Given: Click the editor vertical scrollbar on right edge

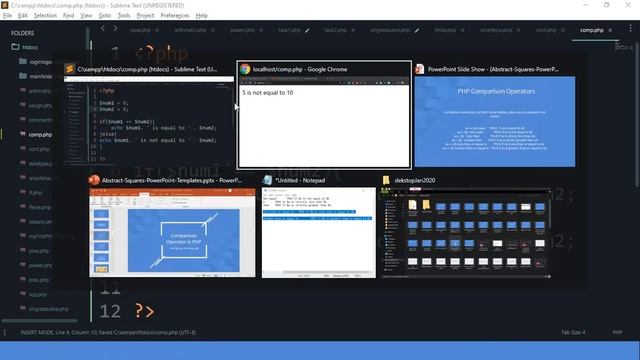Looking at the screenshot, I should [x=637, y=114].
